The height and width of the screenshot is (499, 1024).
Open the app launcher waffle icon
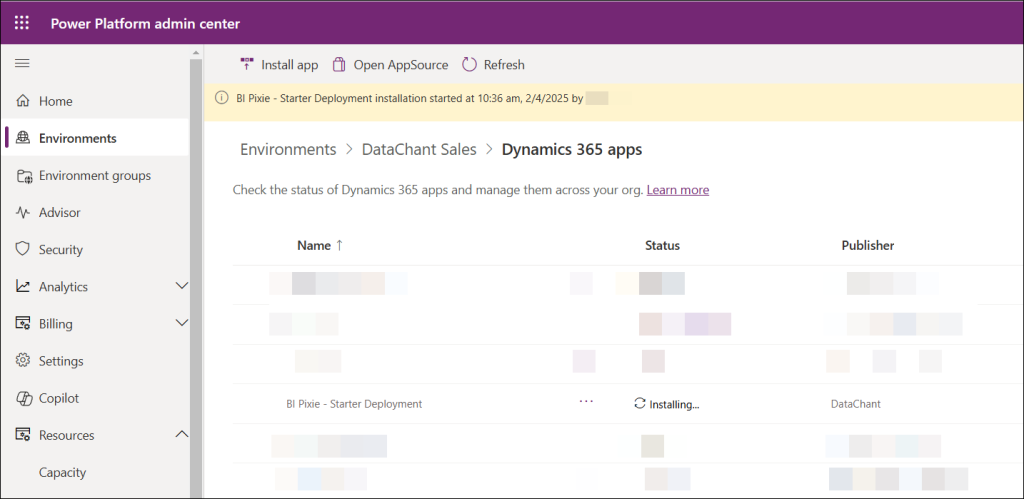coord(22,23)
